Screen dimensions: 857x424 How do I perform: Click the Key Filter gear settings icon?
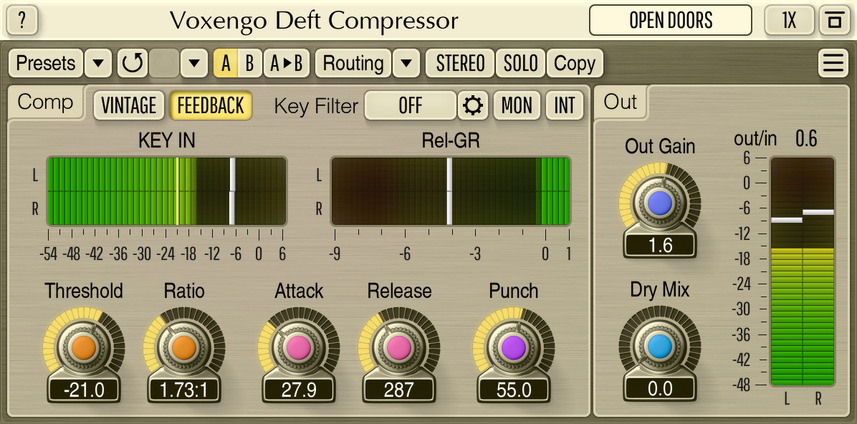click(x=473, y=105)
